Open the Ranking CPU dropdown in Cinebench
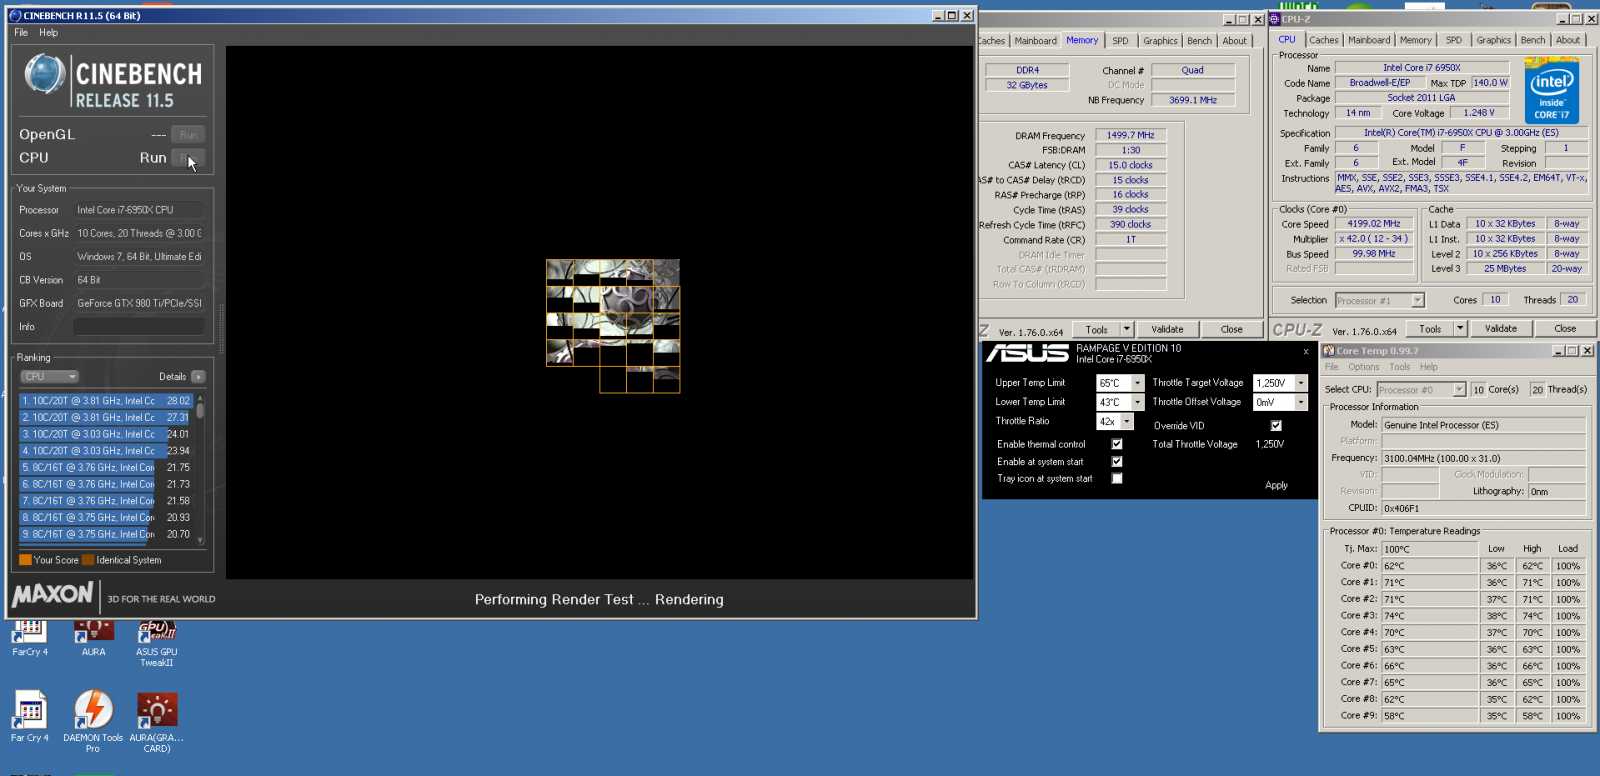This screenshot has width=1600, height=776. [x=49, y=377]
